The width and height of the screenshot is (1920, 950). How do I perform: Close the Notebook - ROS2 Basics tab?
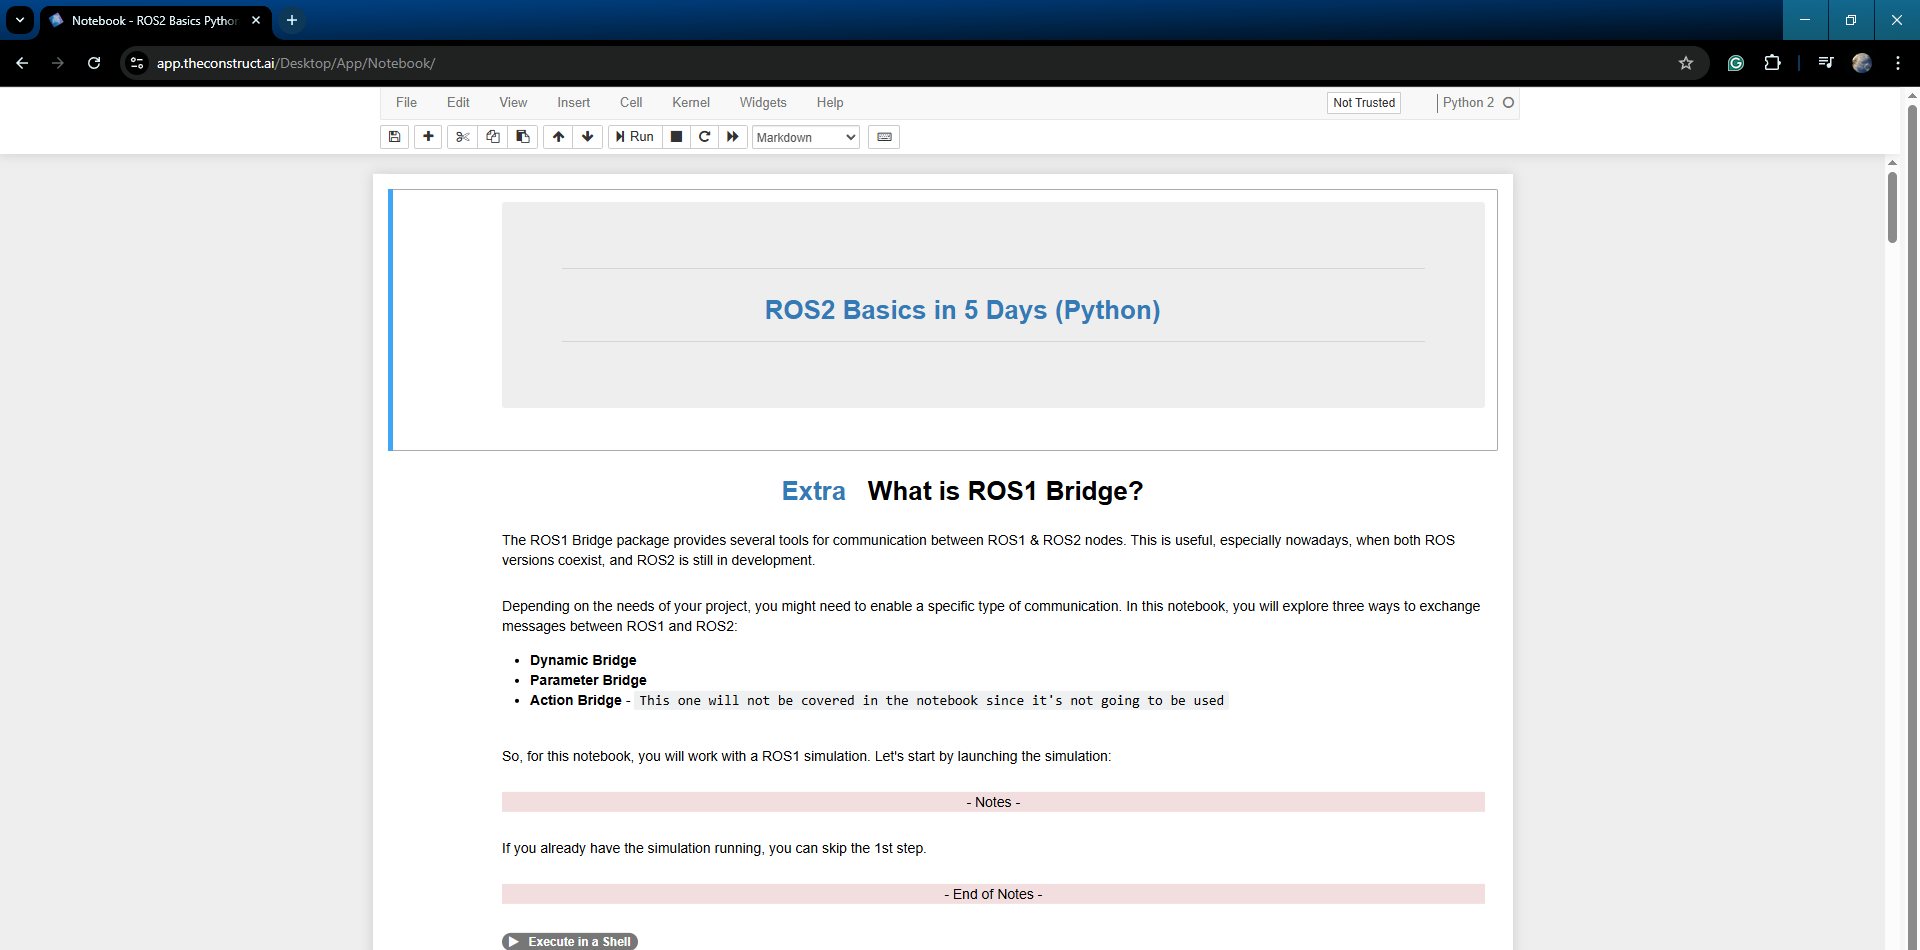(x=256, y=20)
